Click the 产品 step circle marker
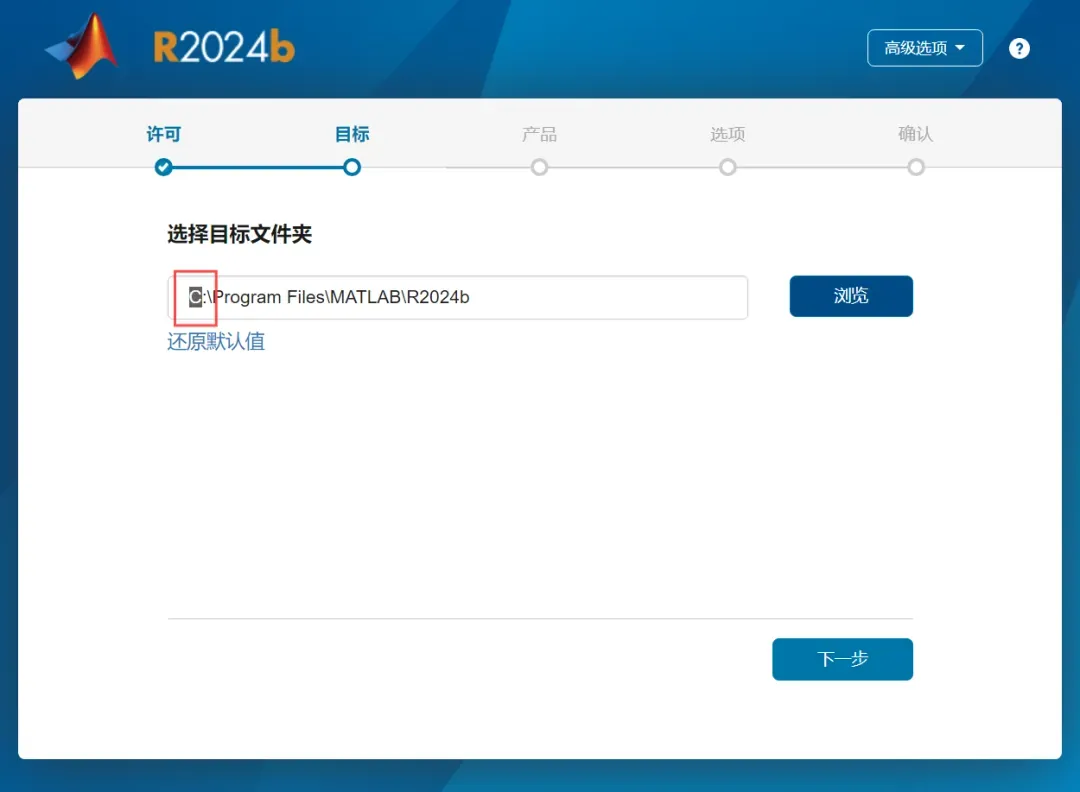The width and height of the screenshot is (1080, 792). pyautogui.click(x=539, y=167)
